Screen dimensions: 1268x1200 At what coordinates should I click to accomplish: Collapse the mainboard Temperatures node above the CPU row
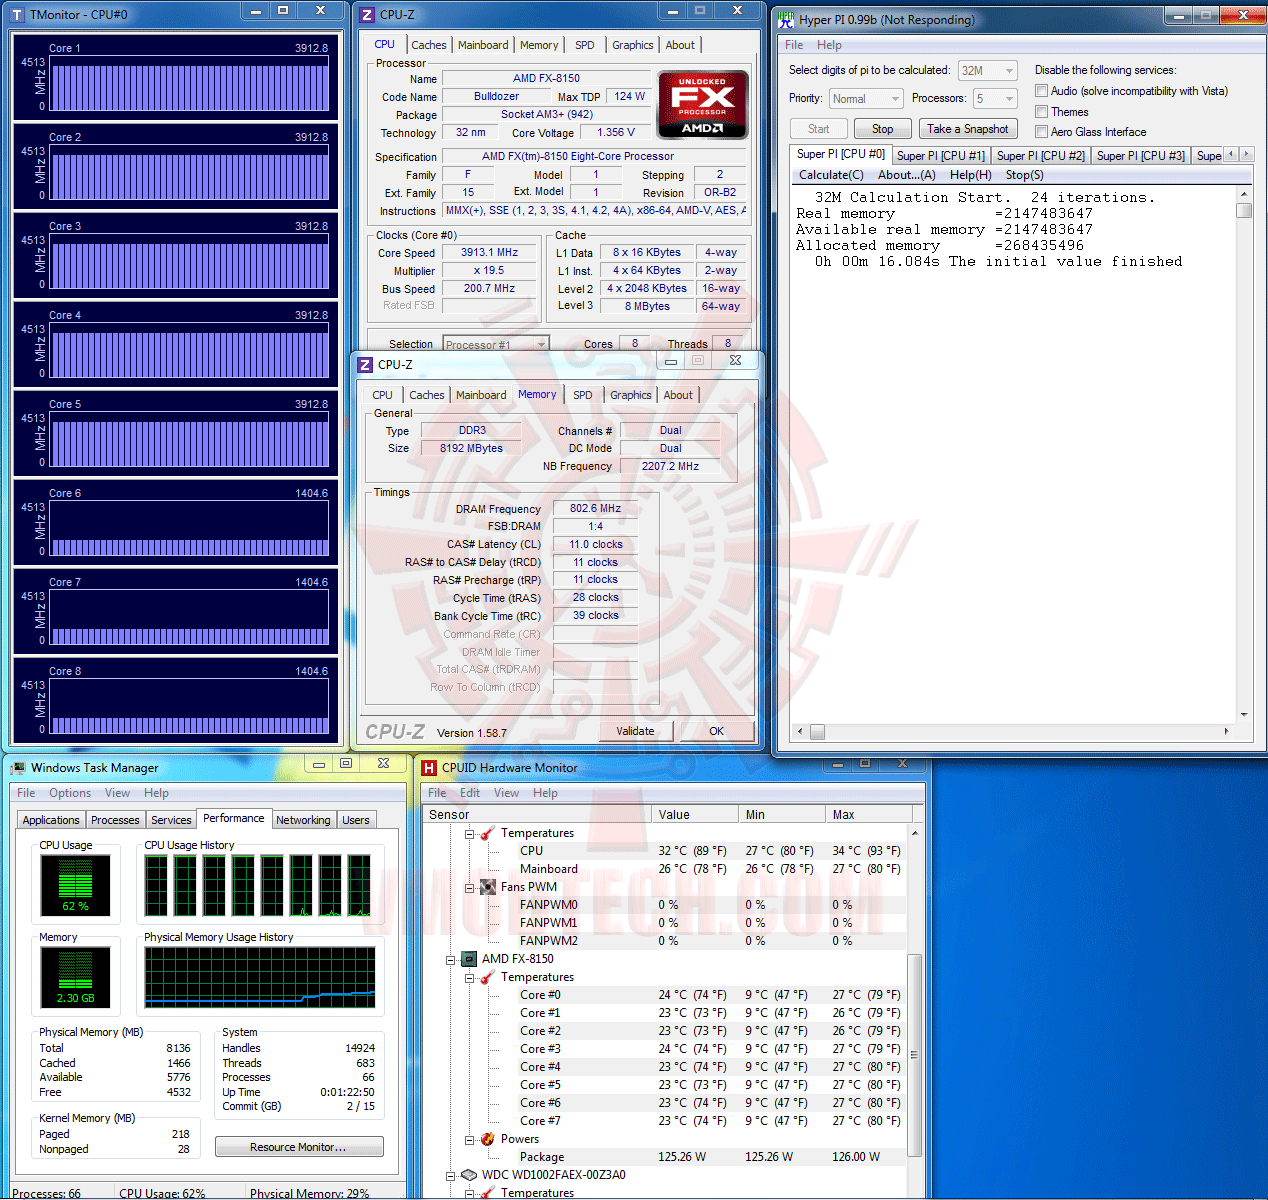click(469, 833)
